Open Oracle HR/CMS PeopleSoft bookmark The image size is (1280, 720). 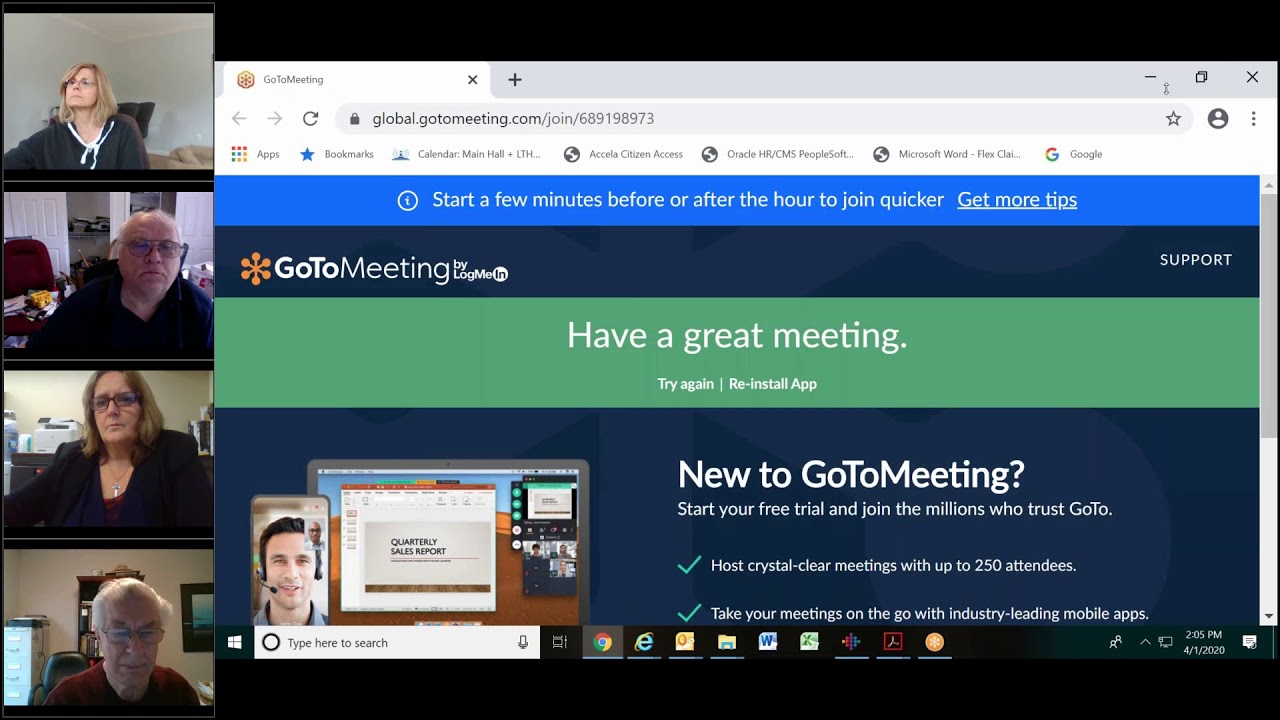(778, 154)
